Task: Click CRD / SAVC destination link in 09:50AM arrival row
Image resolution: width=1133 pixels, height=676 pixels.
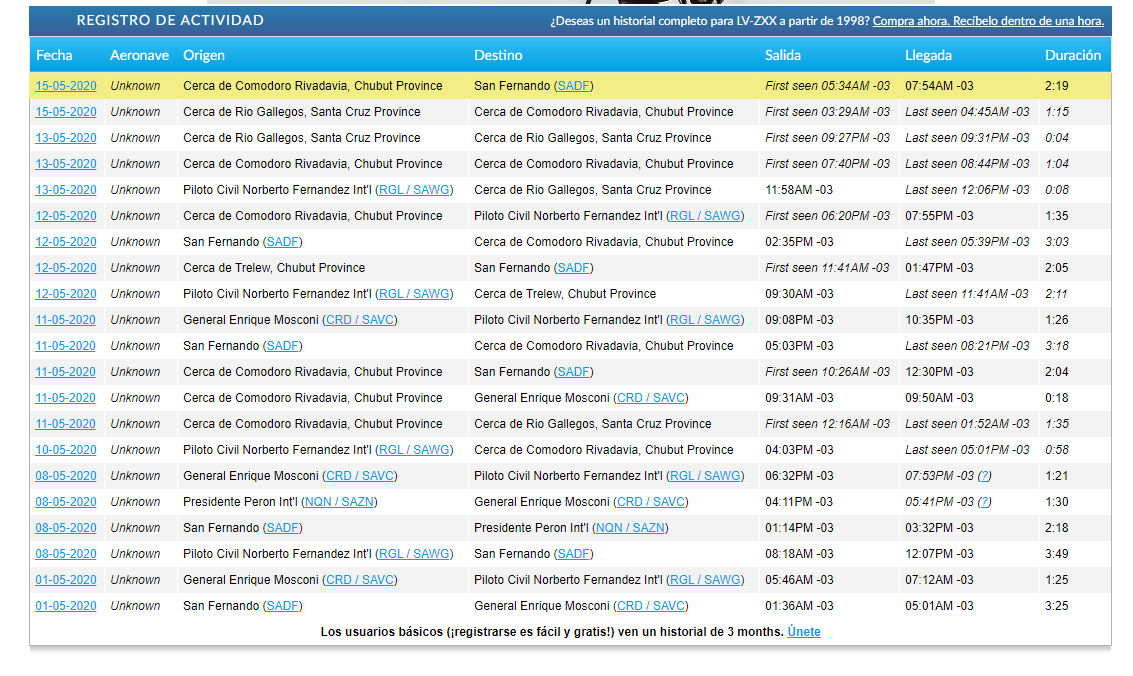Action: (x=651, y=398)
